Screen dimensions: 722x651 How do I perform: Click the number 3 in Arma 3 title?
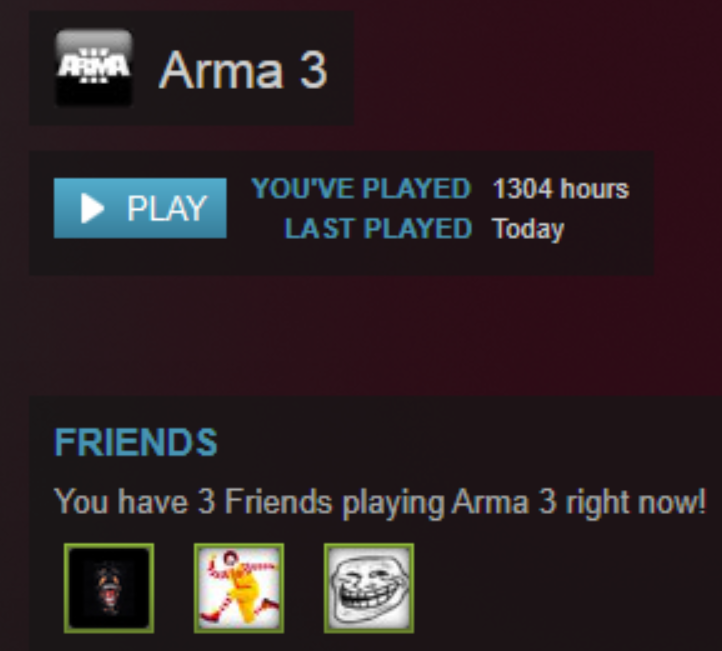[314, 70]
